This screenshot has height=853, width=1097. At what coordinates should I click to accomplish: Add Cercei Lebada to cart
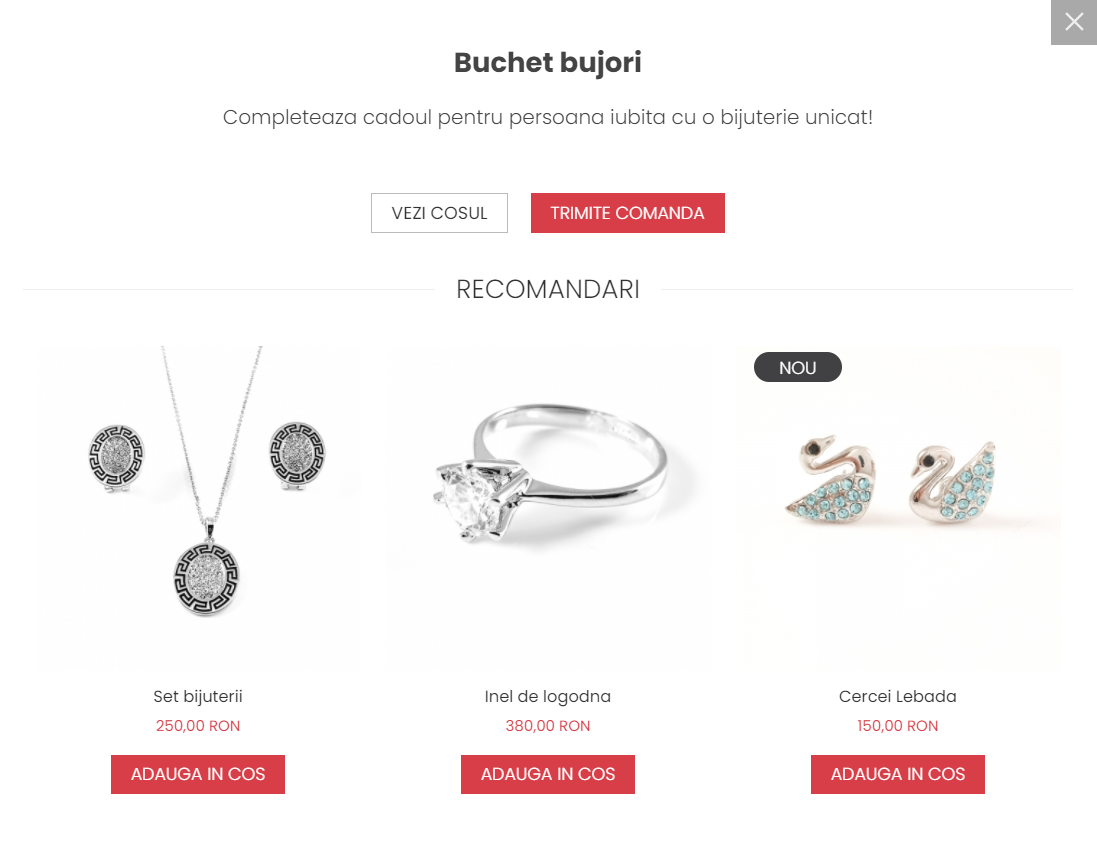pos(898,774)
